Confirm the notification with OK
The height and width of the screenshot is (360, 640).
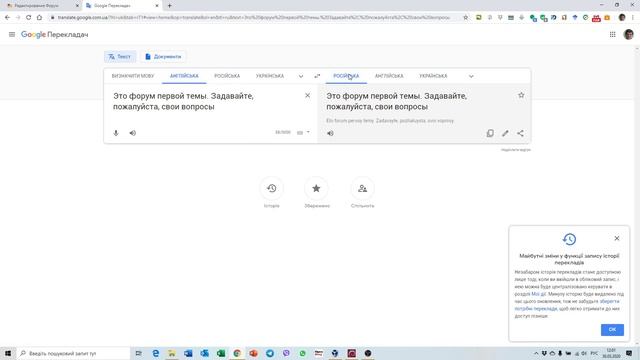pos(612,329)
